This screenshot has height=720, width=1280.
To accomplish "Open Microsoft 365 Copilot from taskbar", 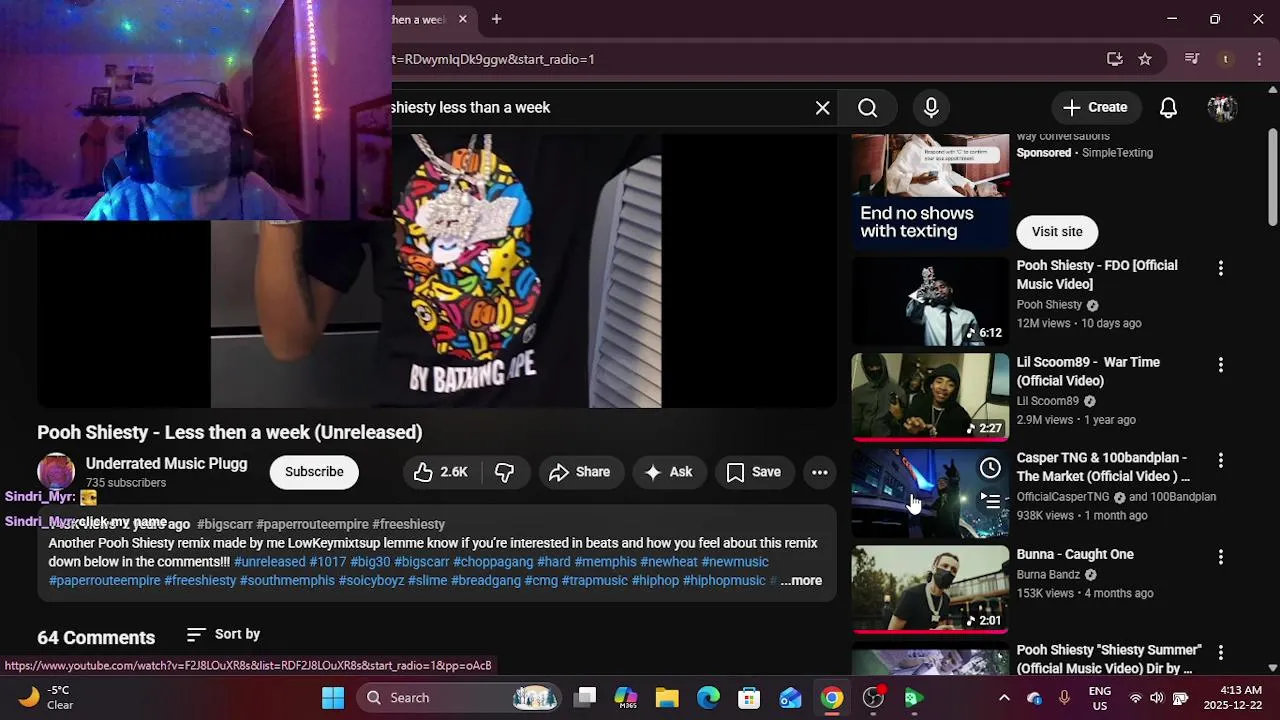I will (626, 698).
